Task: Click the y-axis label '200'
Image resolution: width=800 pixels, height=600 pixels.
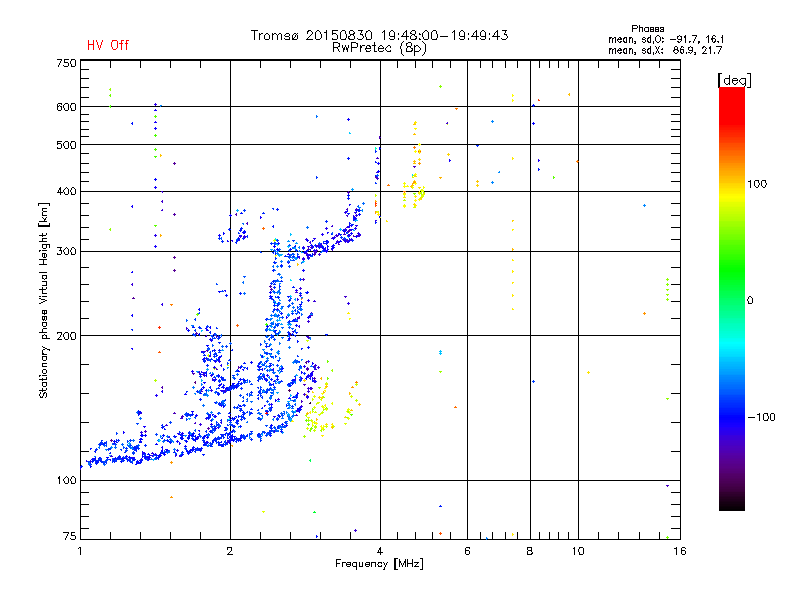Action: [x=66, y=336]
